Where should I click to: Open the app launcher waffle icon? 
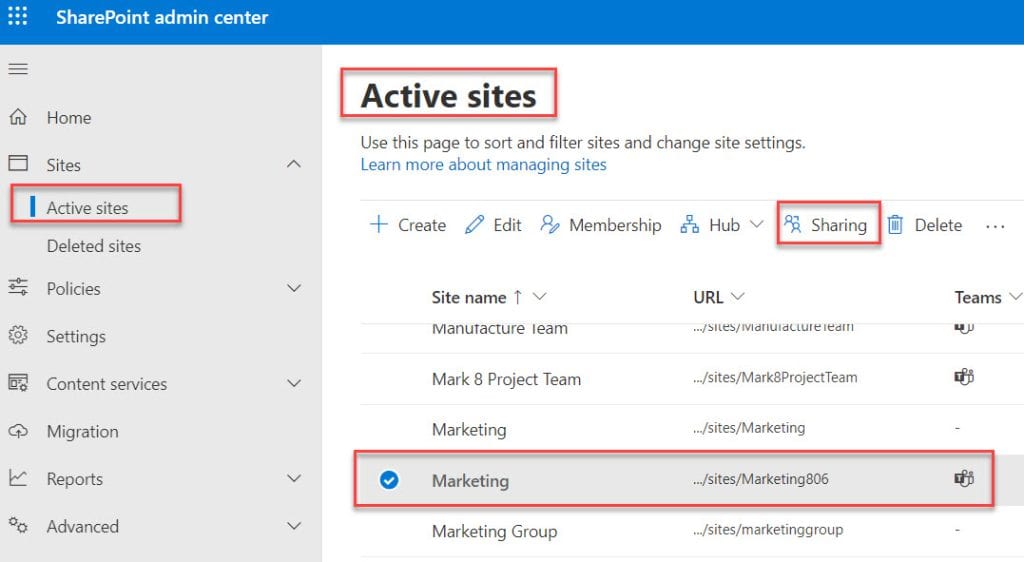[x=18, y=16]
